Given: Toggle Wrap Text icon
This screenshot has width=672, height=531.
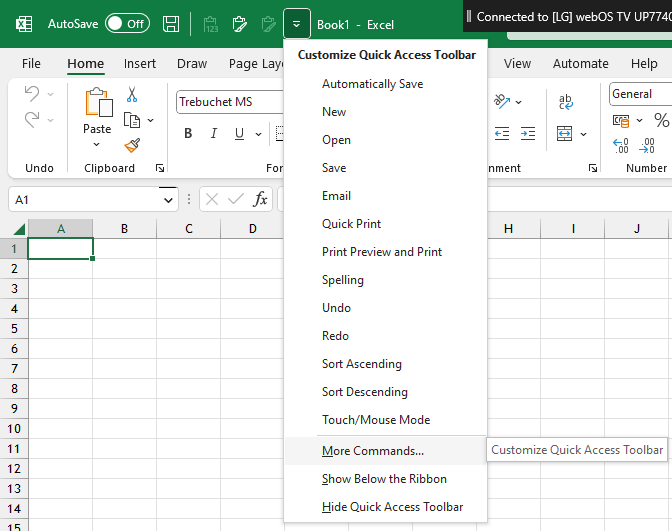Looking at the screenshot, I should (x=565, y=102).
